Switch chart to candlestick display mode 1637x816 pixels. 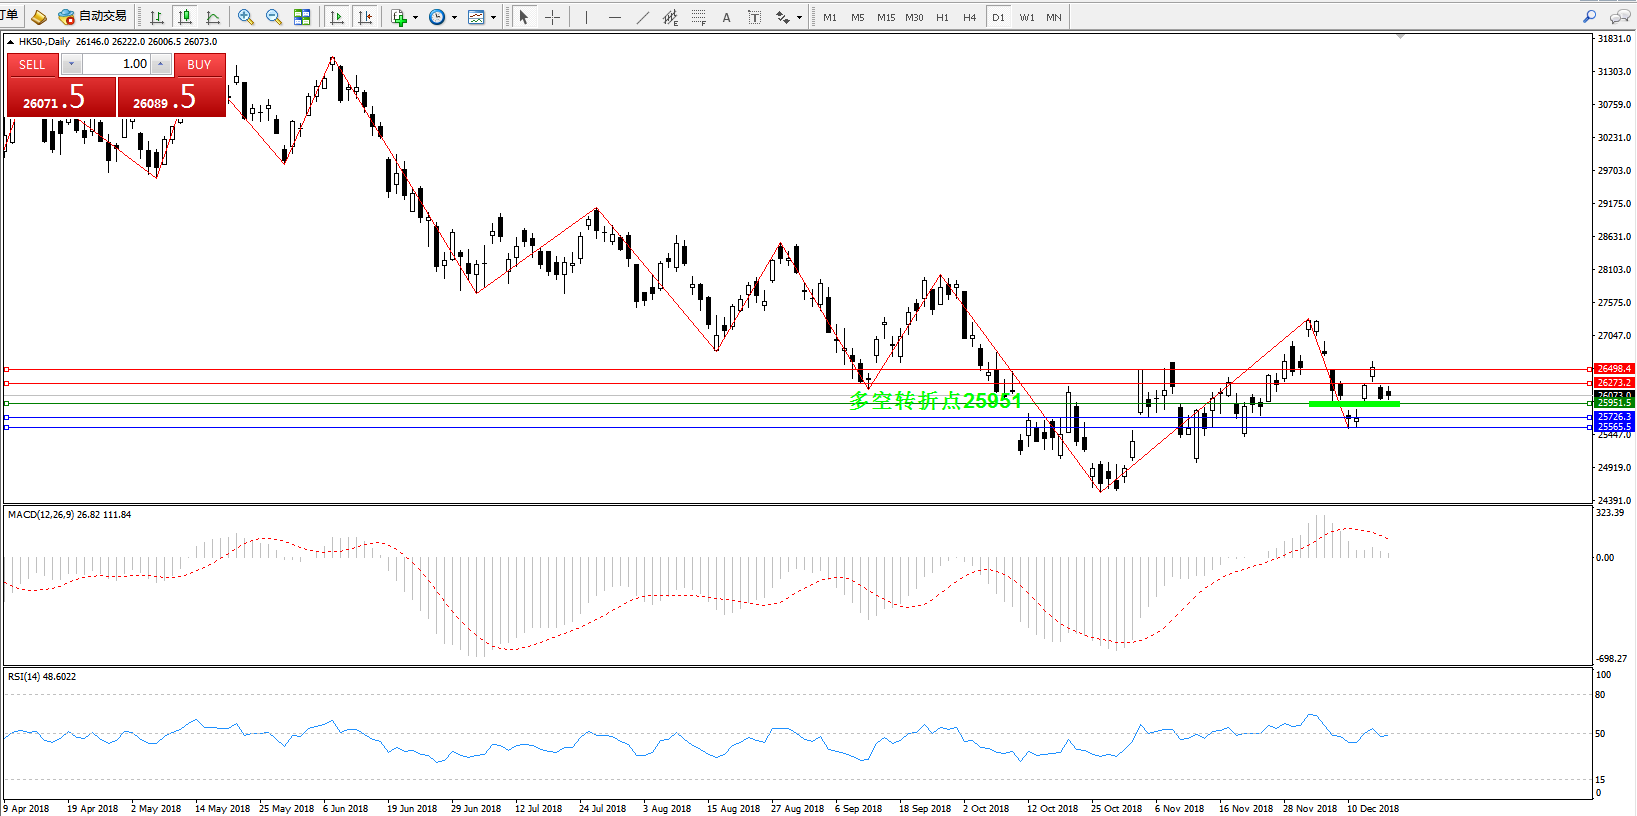(x=185, y=17)
